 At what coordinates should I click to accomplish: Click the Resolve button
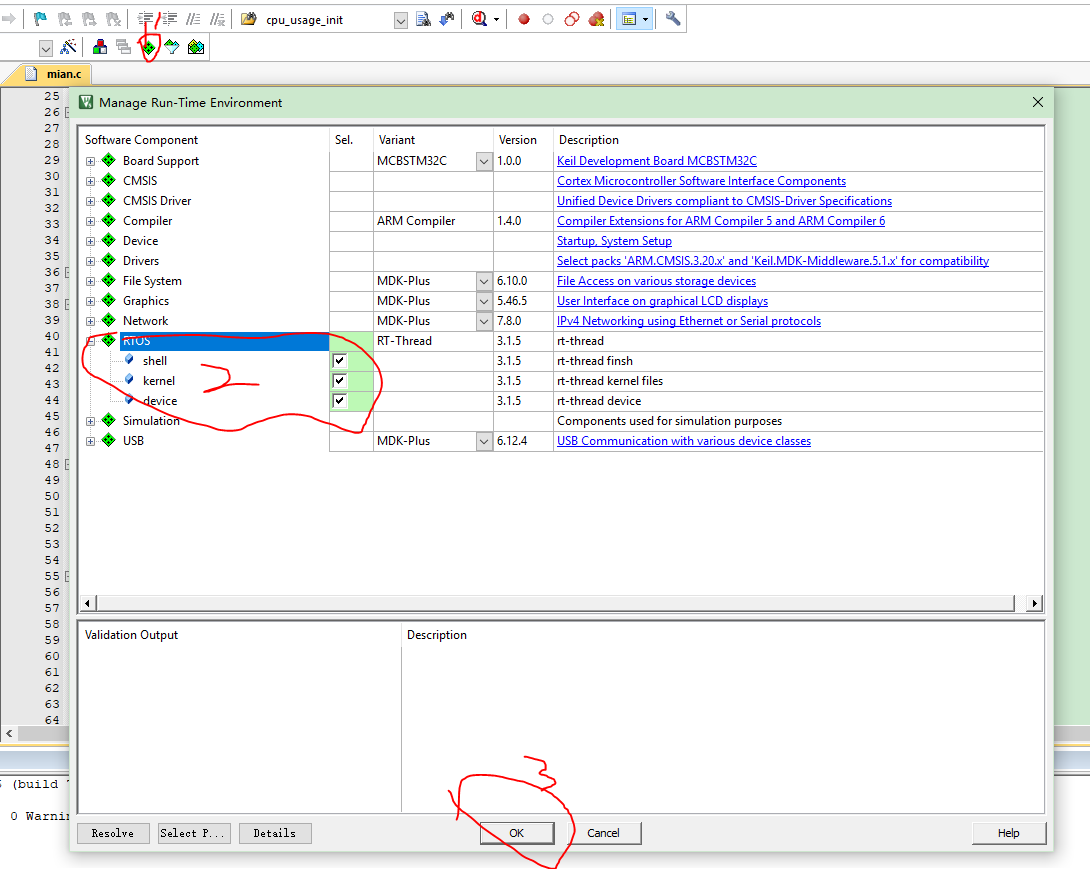click(x=113, y=833)
